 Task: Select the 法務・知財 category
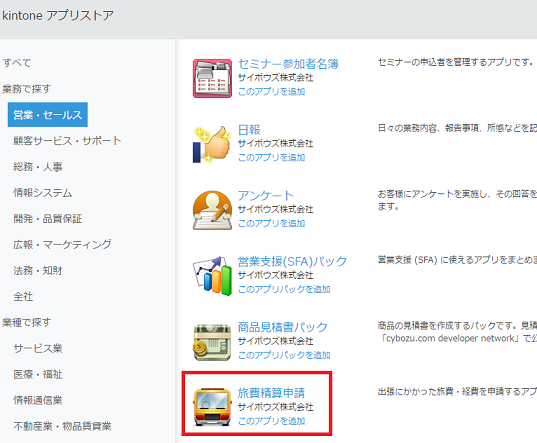pyautogui.click(x=38, y=270)
